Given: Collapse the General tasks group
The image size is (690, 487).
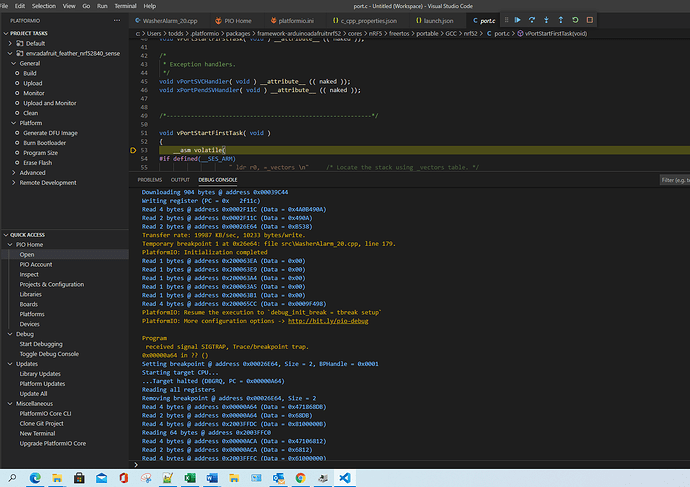Looking at the screenshot, I should point(14,63).
